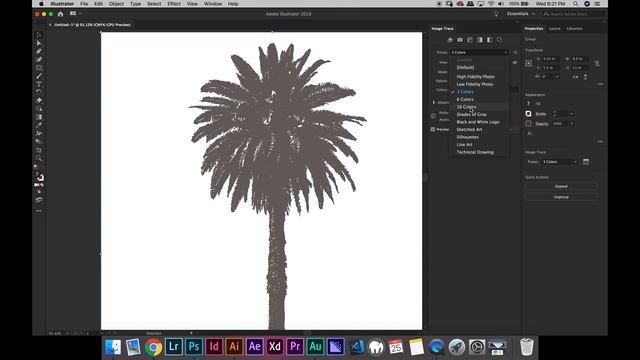Open the Preset dropdown in Properties panel
Viewport: 640px width, 360px height.
pyautogui.click(x=560, y=162)
